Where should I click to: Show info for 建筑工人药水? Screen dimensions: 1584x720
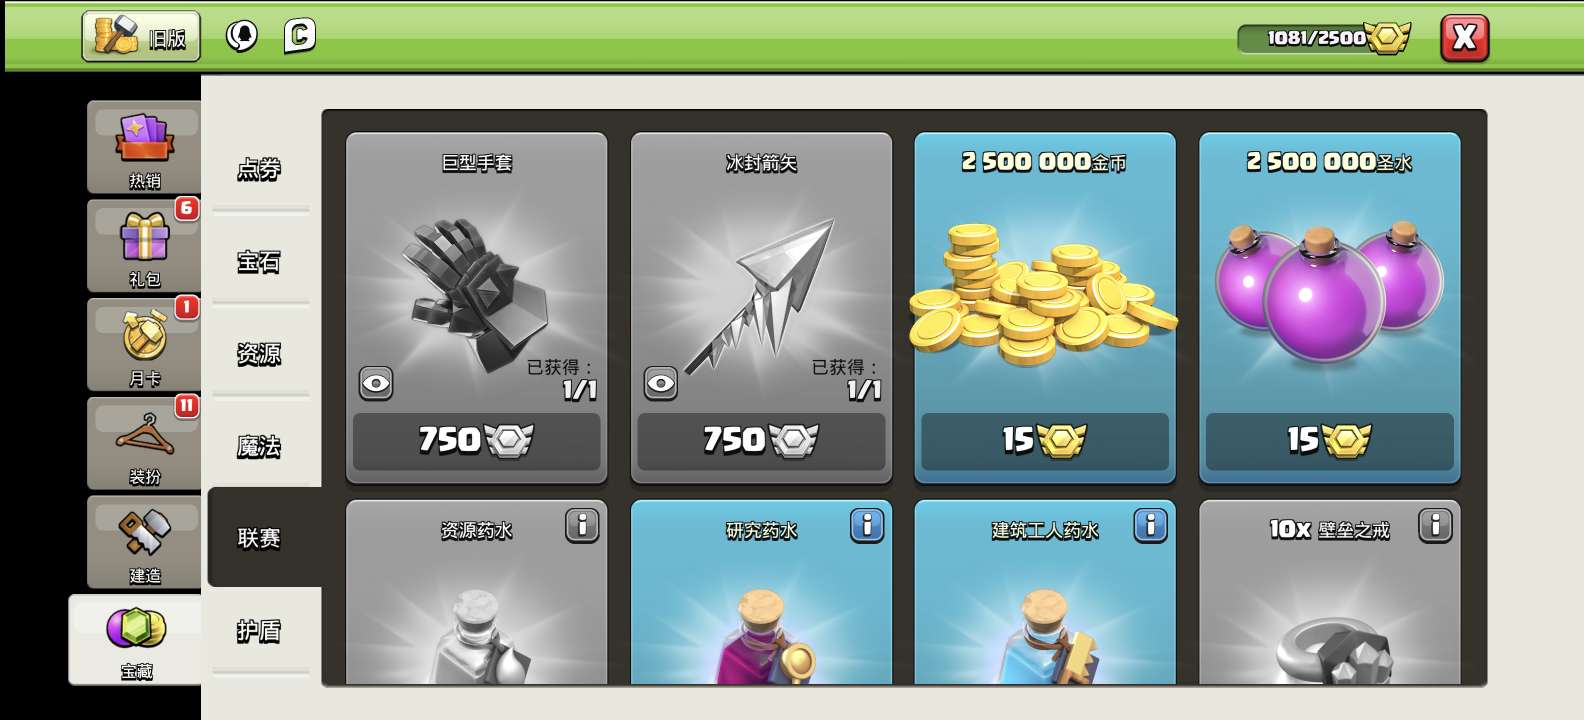[1151, 525]
